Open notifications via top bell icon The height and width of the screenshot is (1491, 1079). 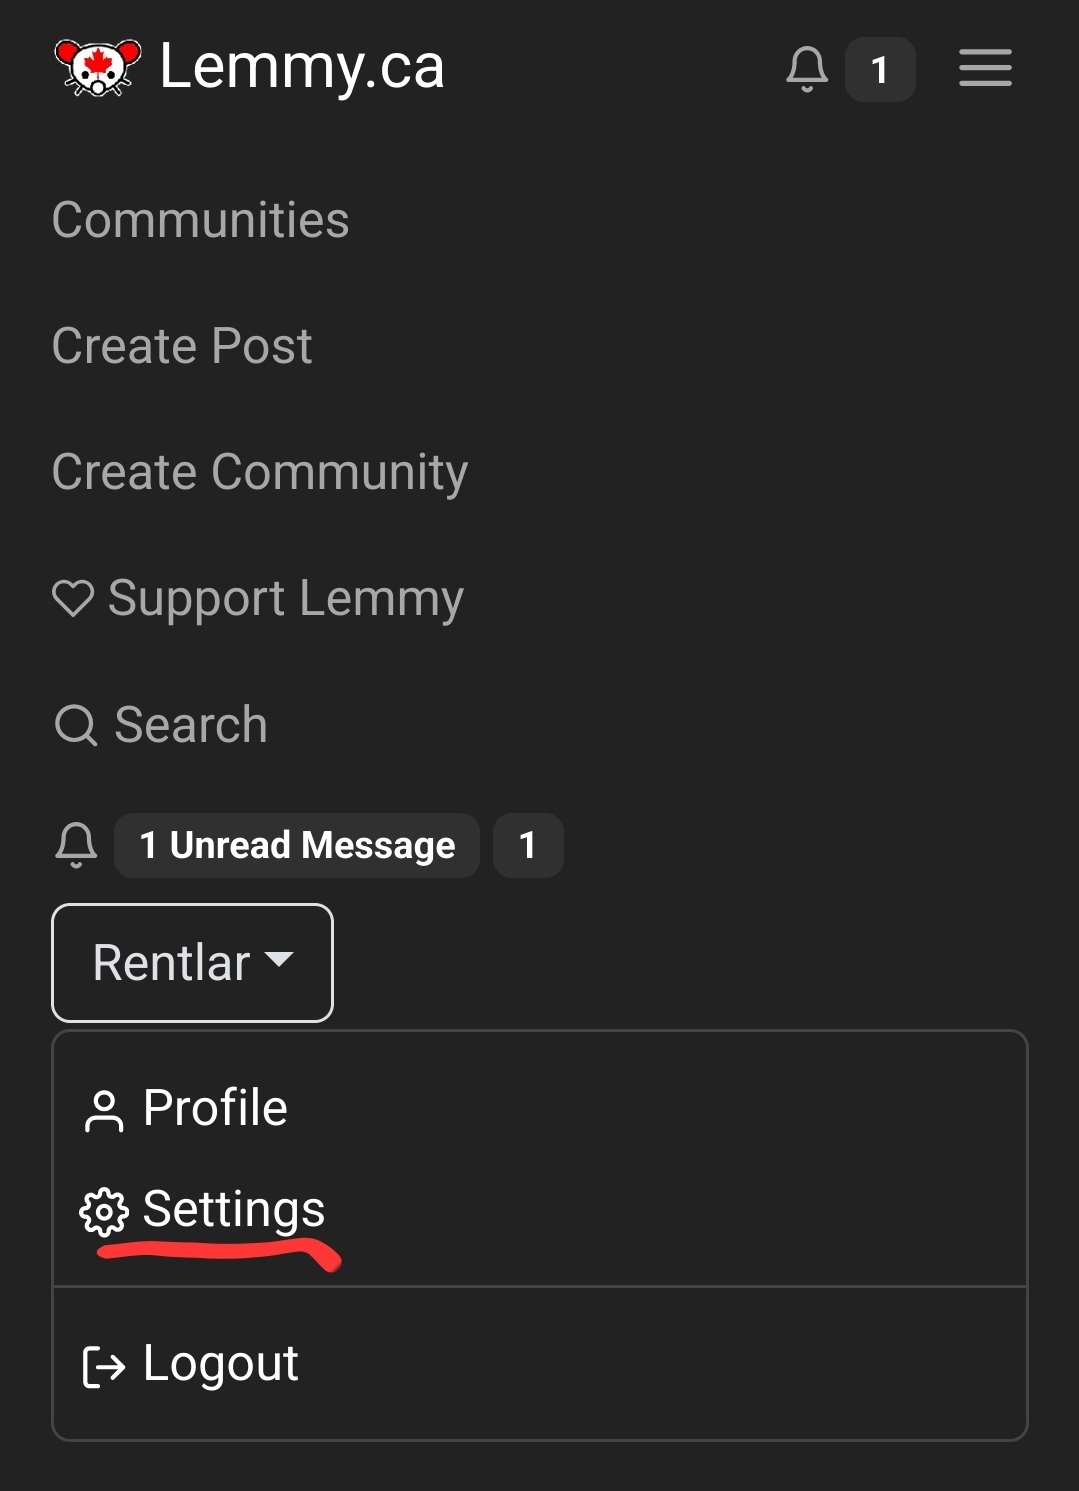(x=807, y=69)
